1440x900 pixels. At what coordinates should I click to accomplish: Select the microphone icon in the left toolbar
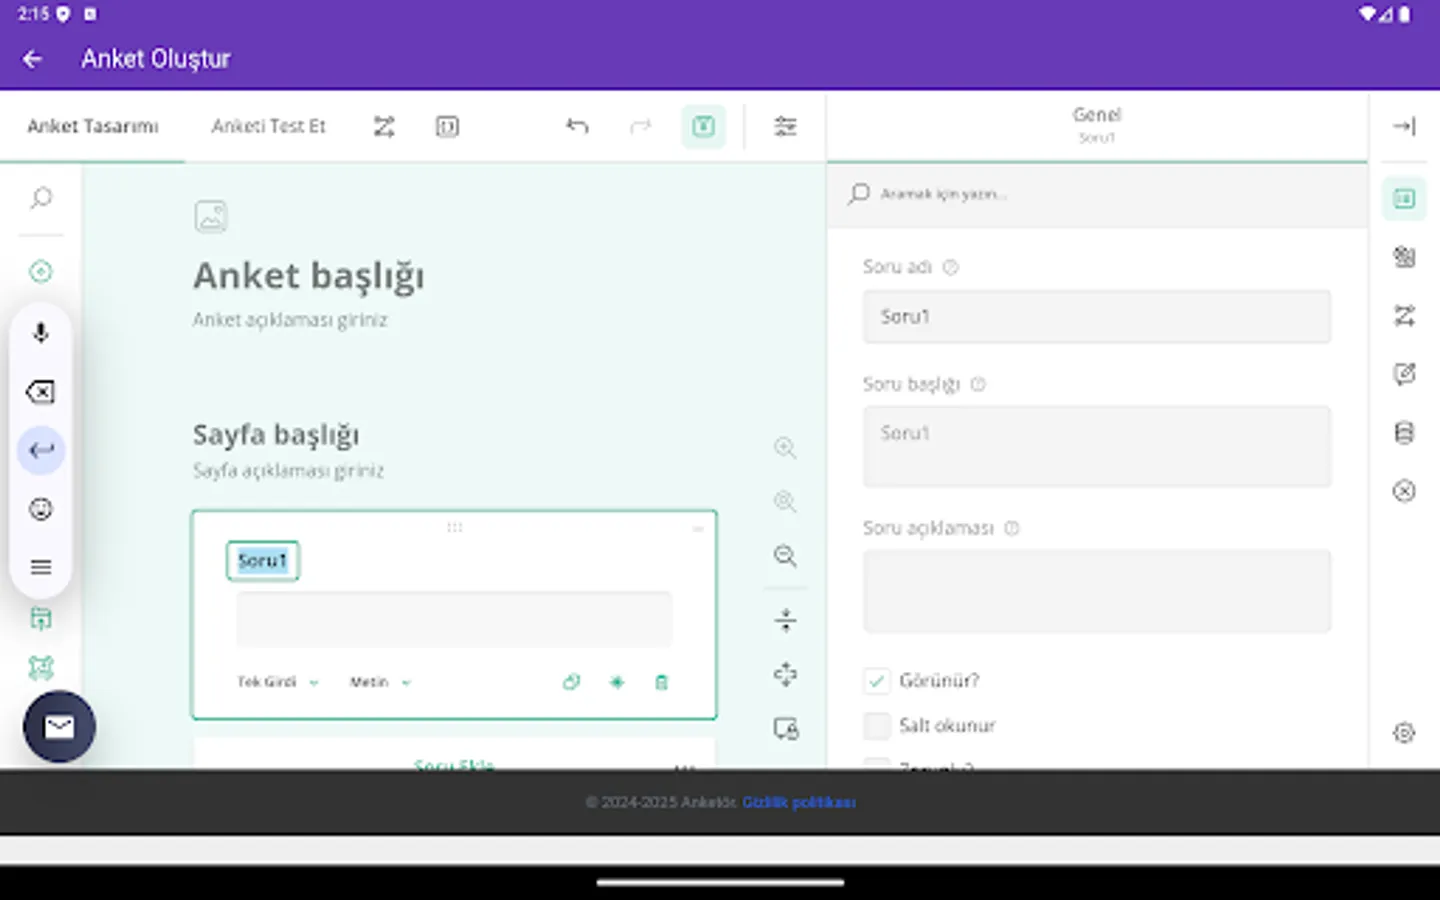(x=40, y=332)
